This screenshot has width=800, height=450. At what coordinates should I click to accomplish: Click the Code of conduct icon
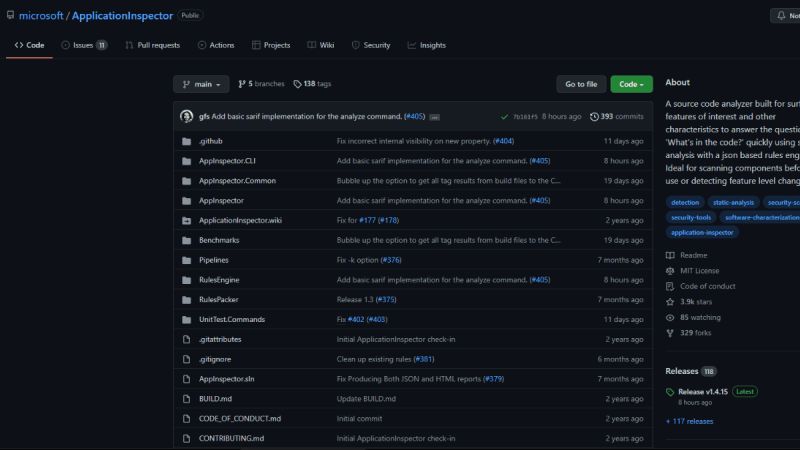pos(670,286)
